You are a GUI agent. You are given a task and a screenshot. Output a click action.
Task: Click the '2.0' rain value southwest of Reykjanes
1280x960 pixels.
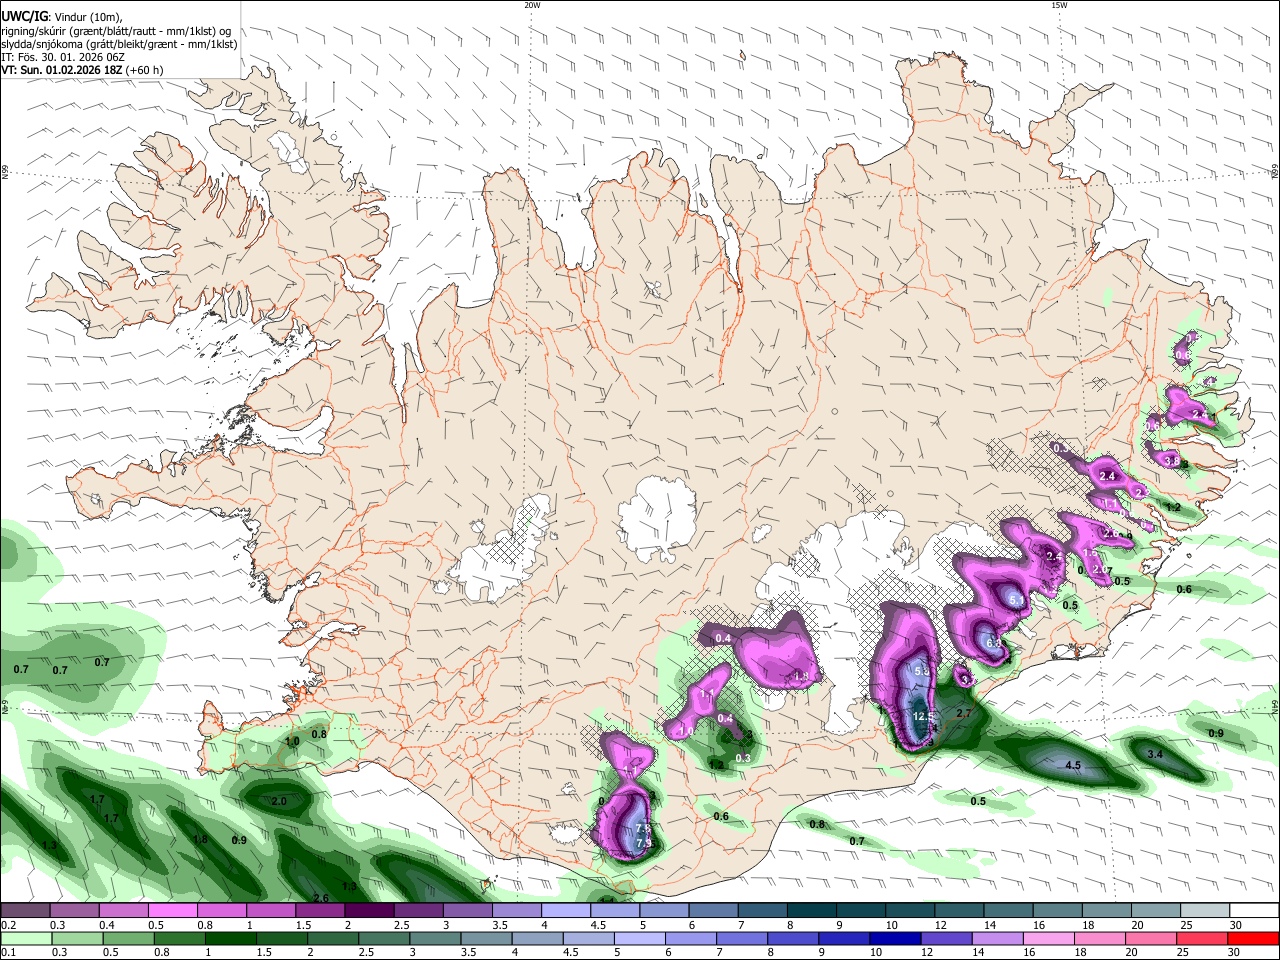tap(279, 801)
